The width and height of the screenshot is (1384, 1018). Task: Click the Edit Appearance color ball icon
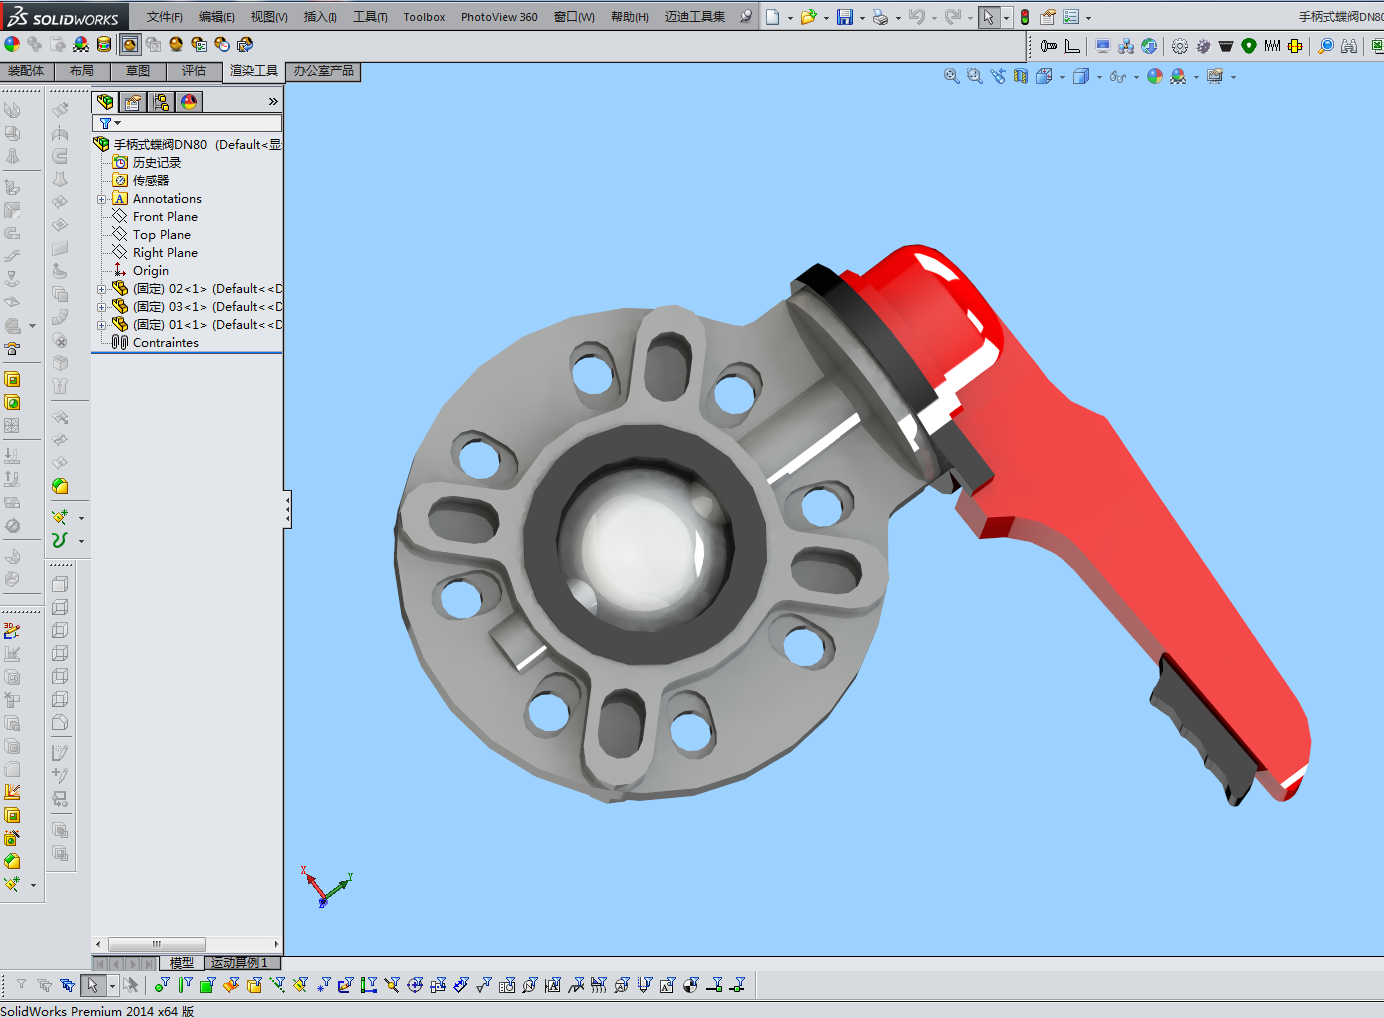[12, 44]
